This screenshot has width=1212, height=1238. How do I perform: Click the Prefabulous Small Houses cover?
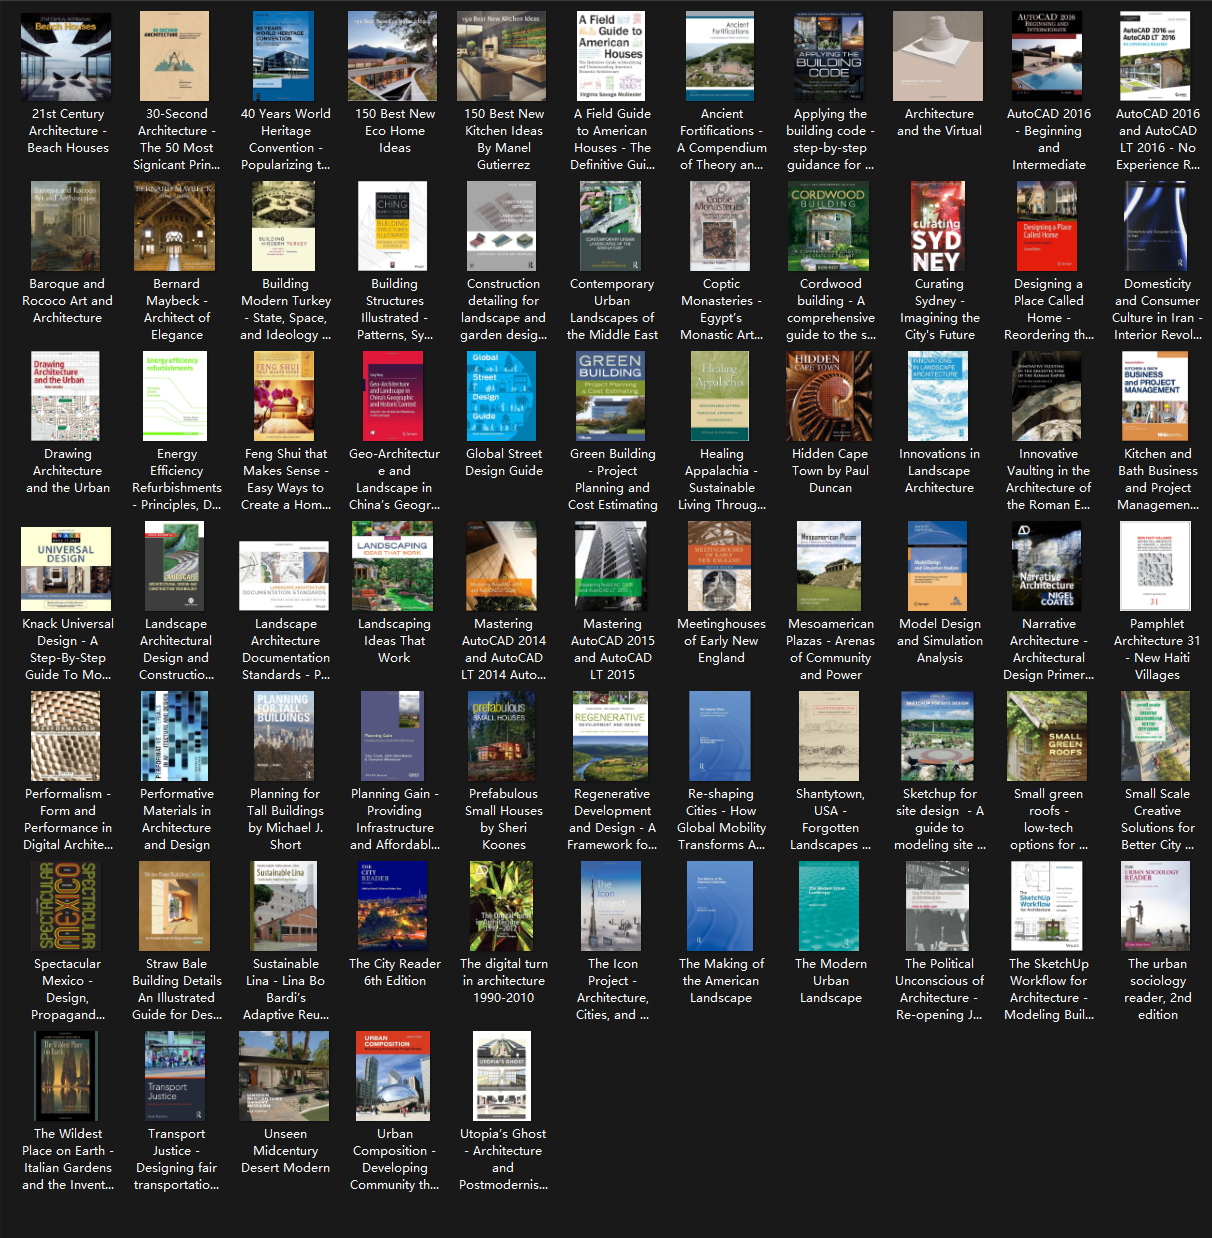pos(502,736)
